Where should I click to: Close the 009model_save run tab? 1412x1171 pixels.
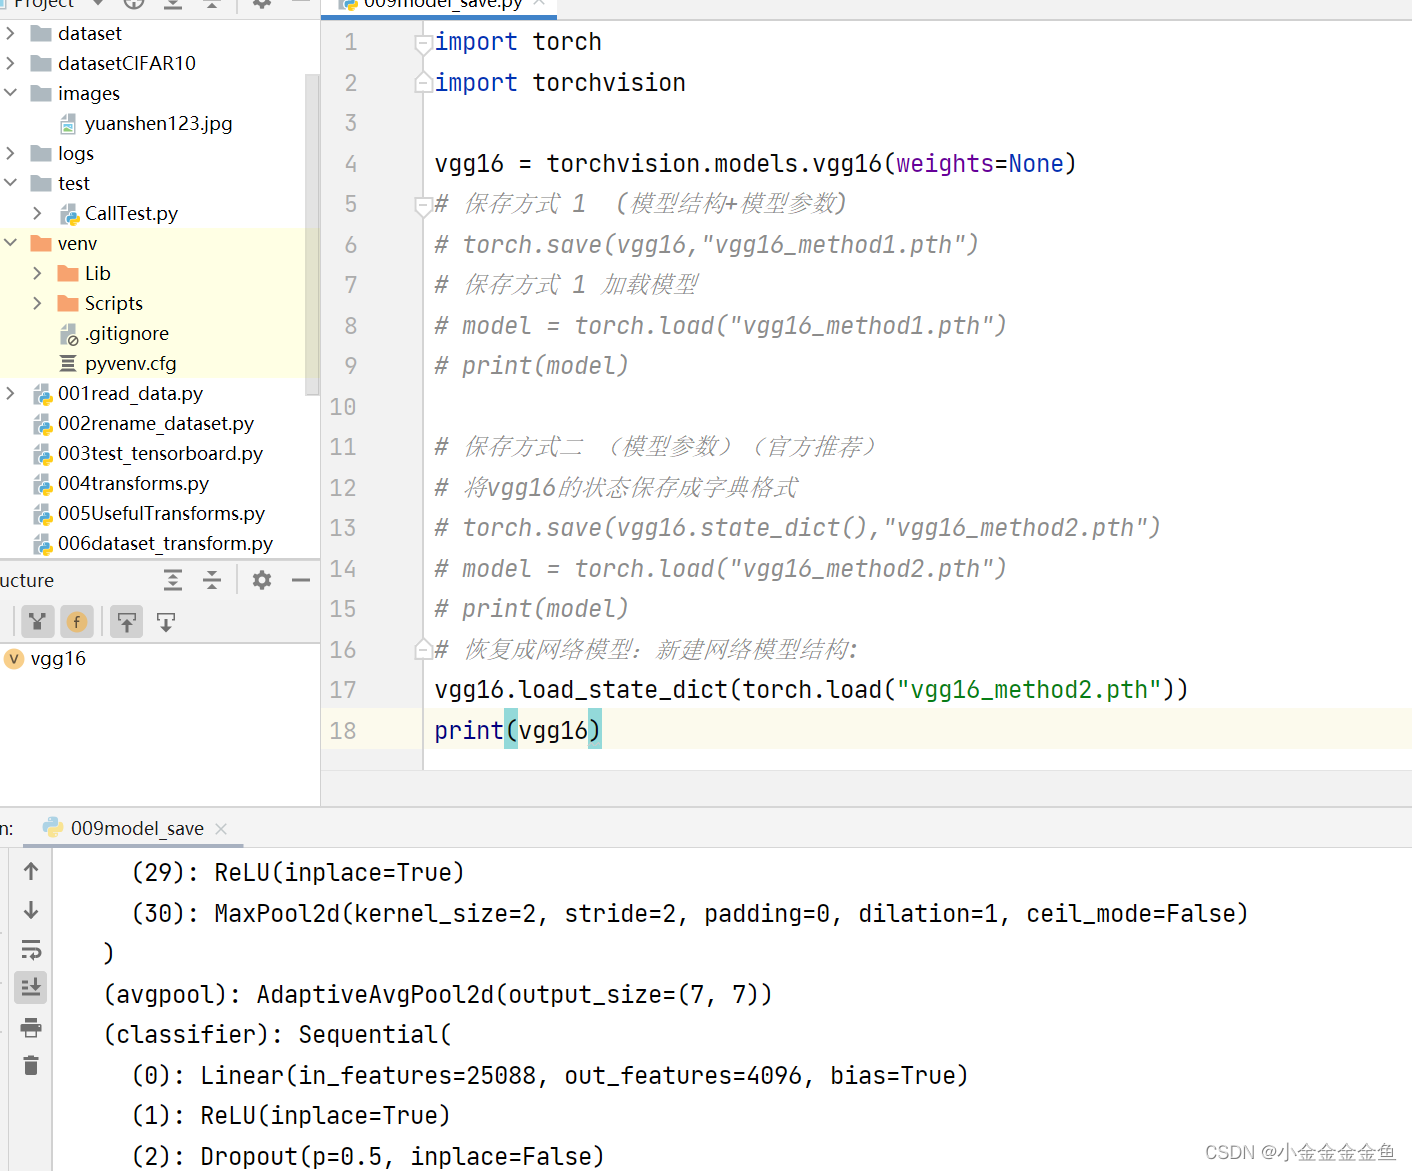[221, 828]
